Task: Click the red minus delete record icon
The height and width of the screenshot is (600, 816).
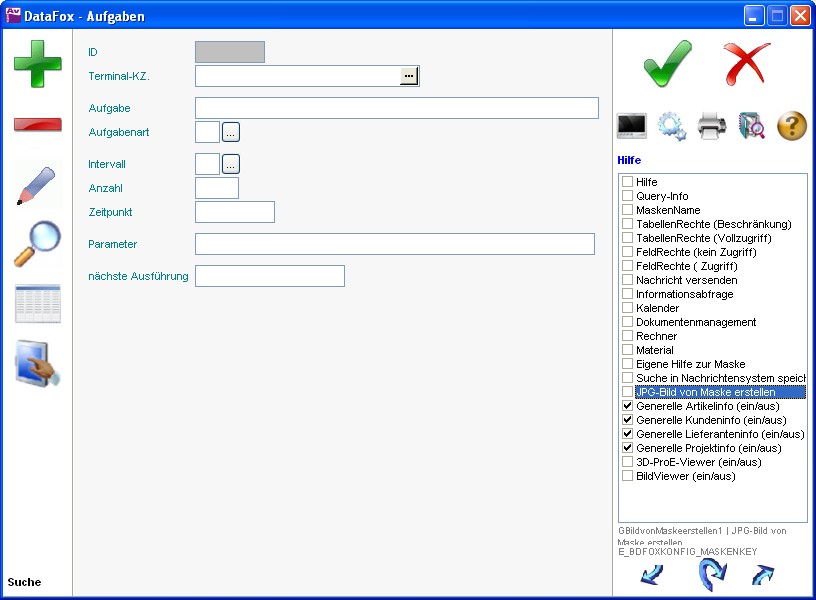Action: coord(37,125)
